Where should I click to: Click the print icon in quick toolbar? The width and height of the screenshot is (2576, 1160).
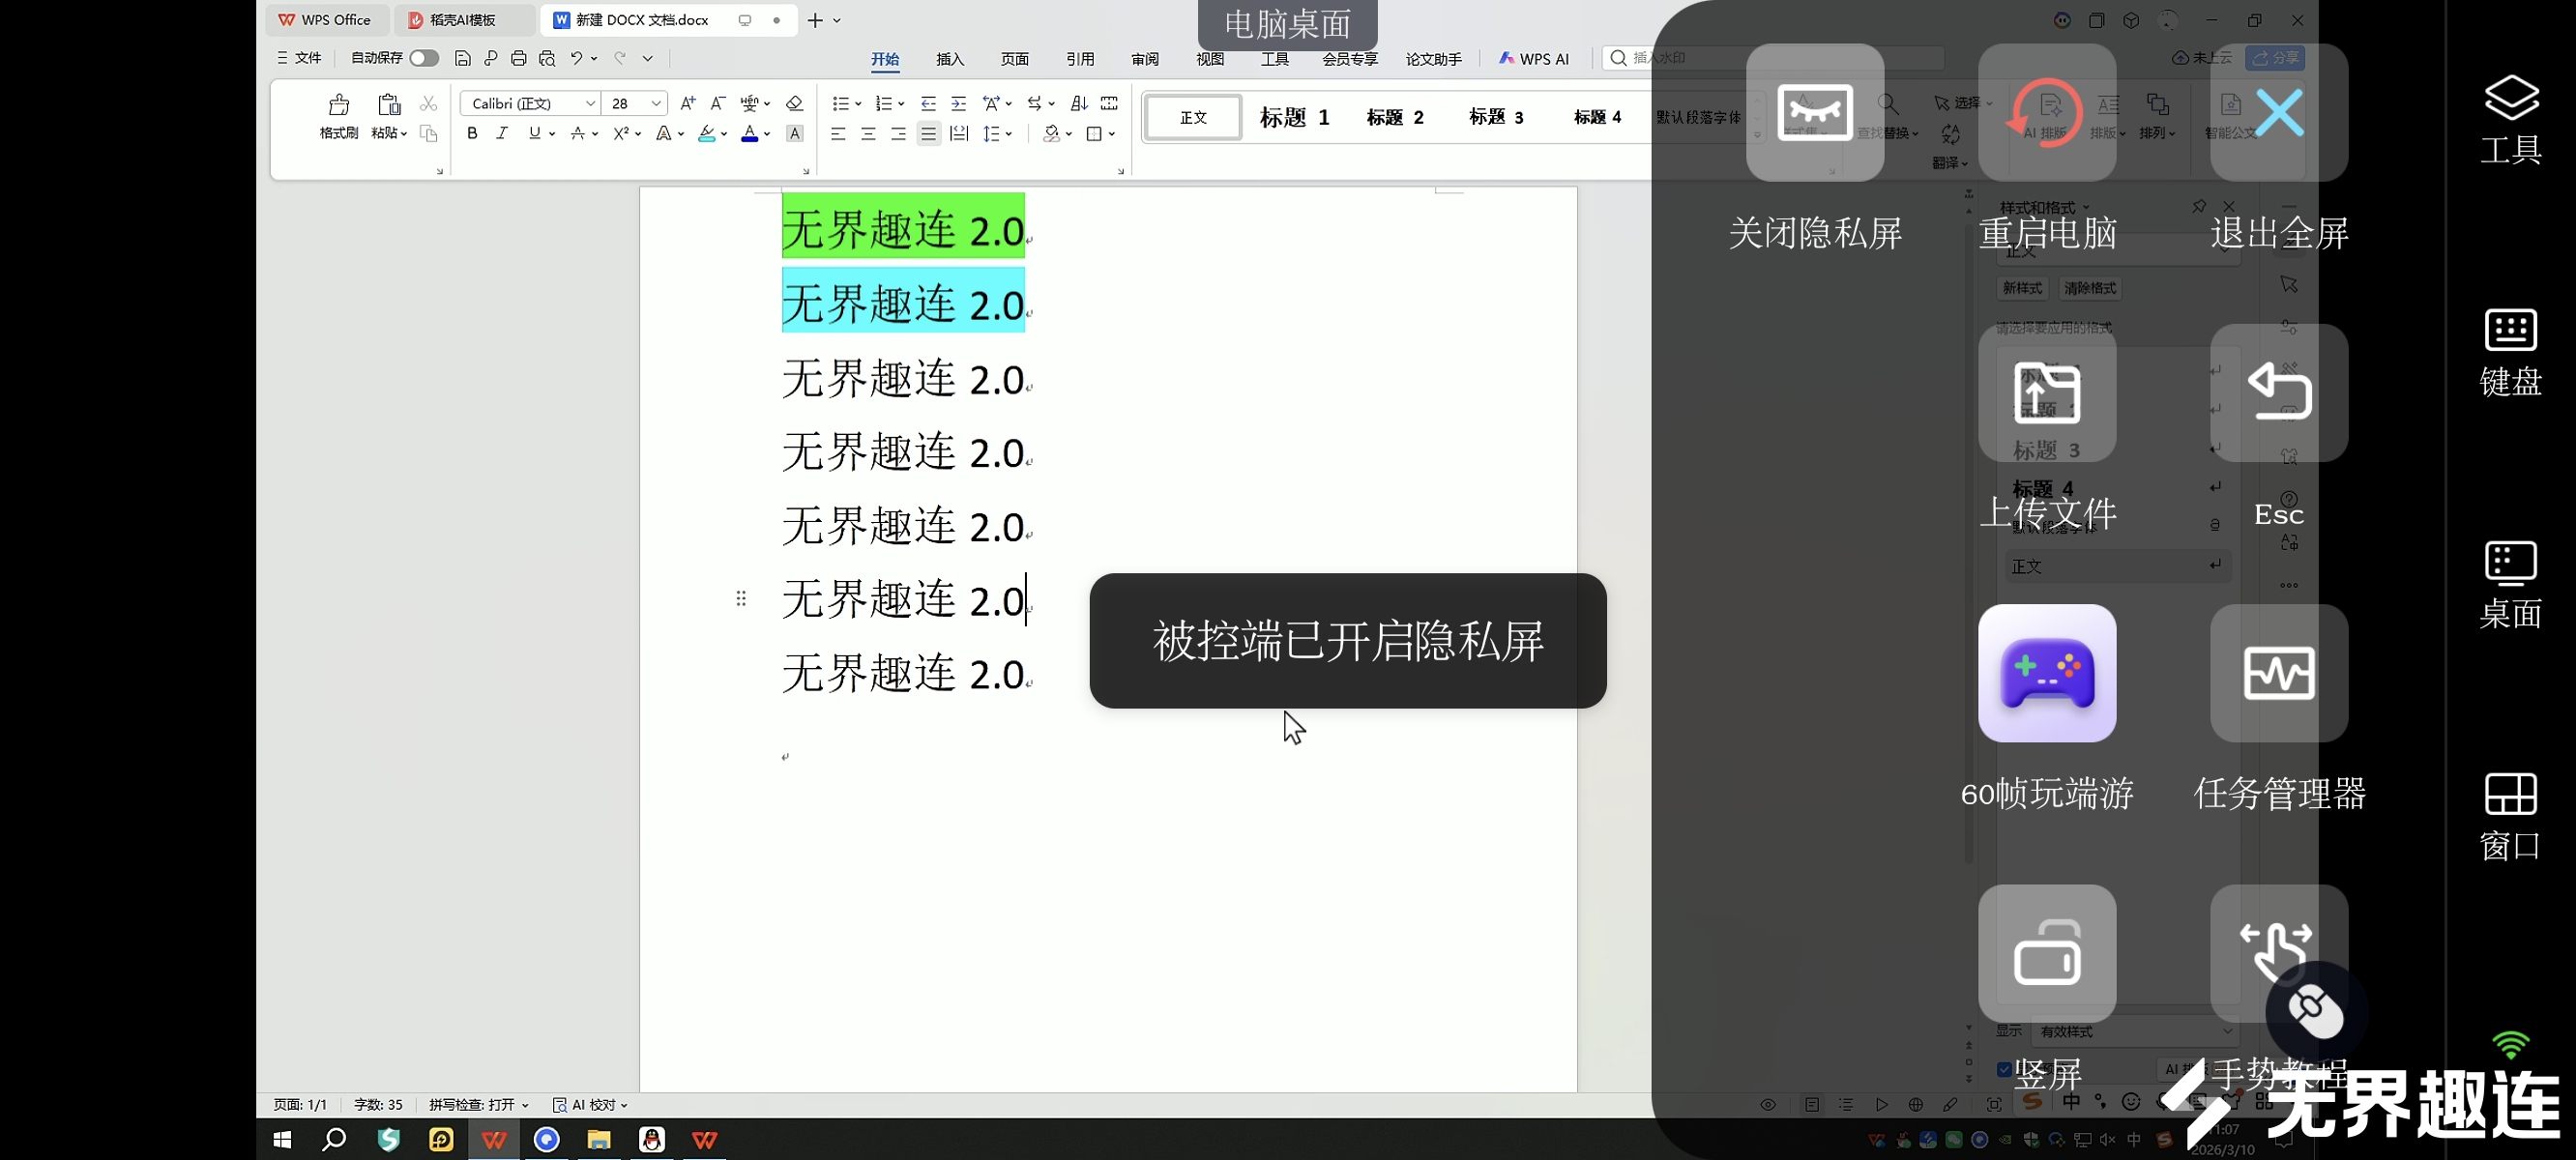(x=518, y=58)
